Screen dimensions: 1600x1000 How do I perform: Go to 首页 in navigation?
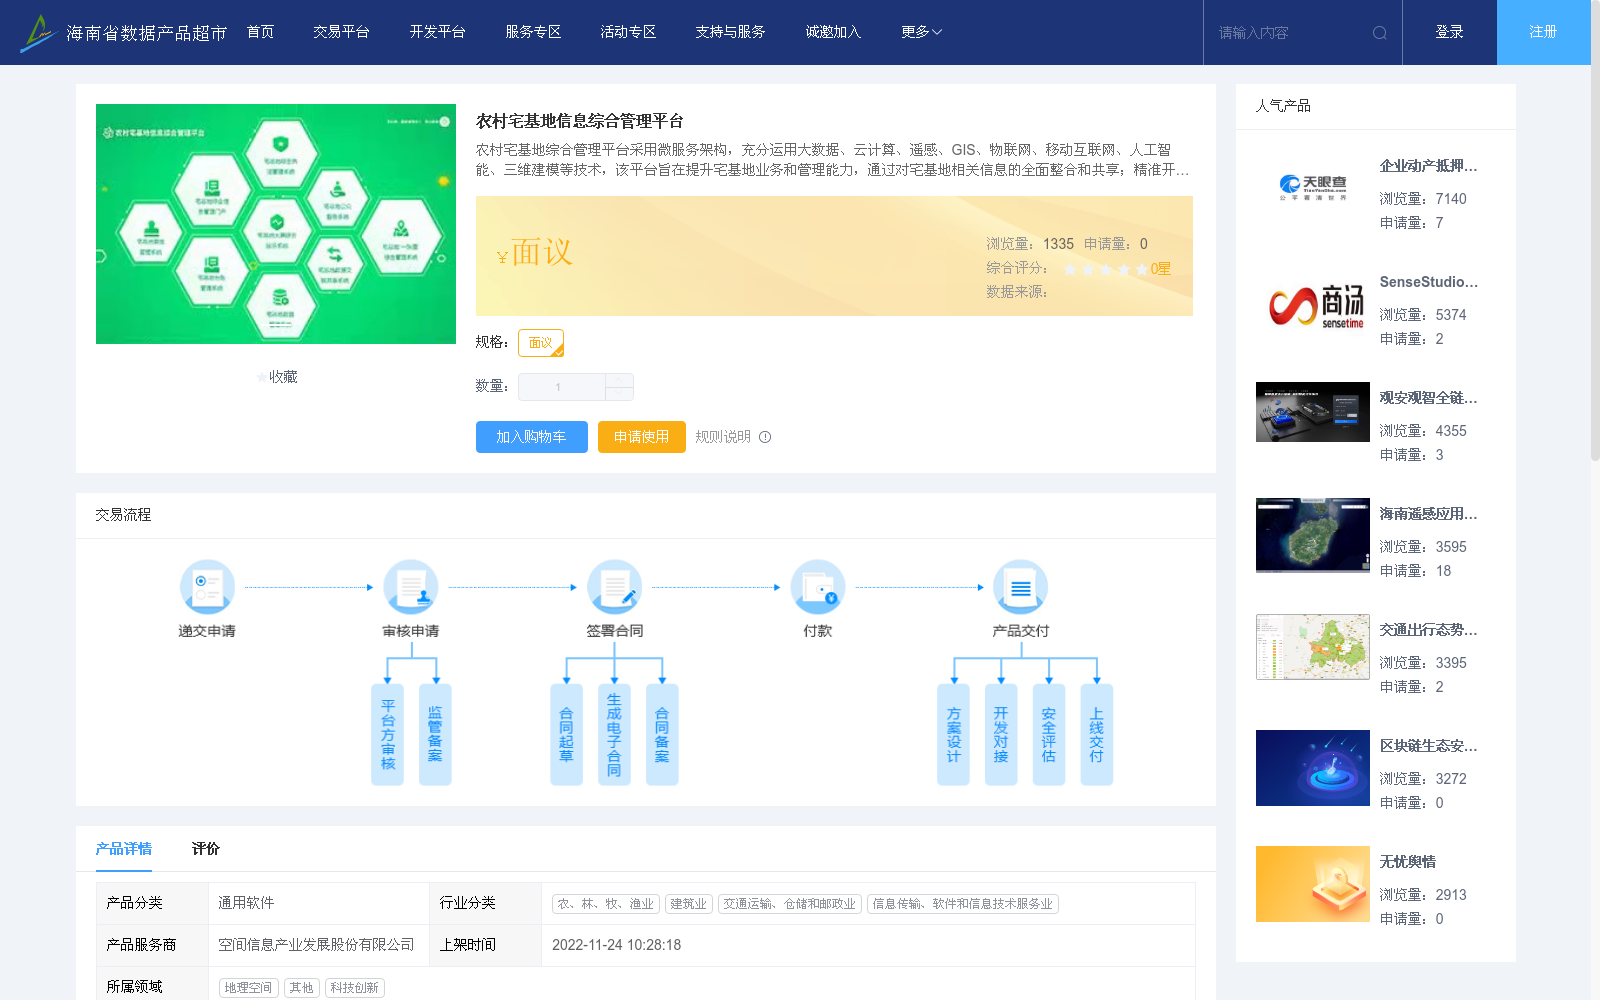(x=260, y=32)
